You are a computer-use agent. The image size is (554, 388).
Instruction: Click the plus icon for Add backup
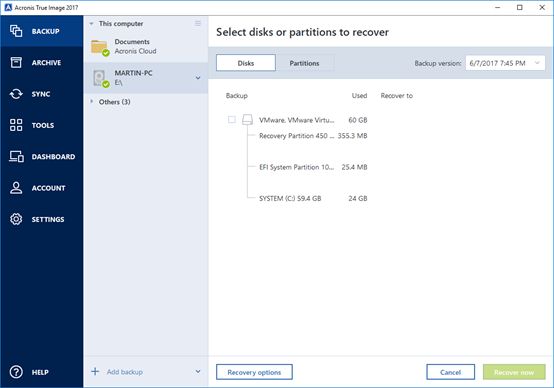(x=95, y=371)
